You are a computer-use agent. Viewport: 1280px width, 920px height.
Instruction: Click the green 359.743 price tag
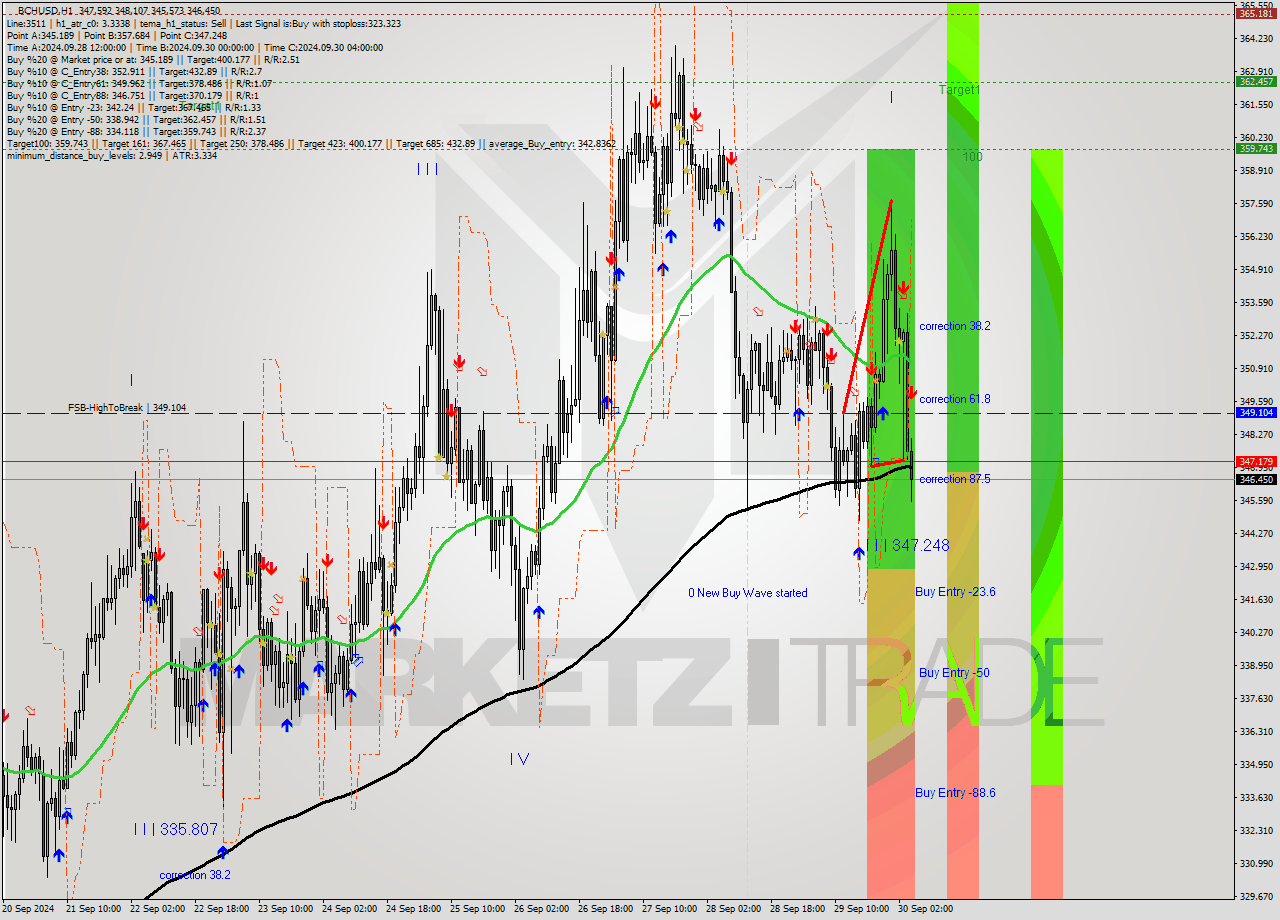coord(1256,148)
